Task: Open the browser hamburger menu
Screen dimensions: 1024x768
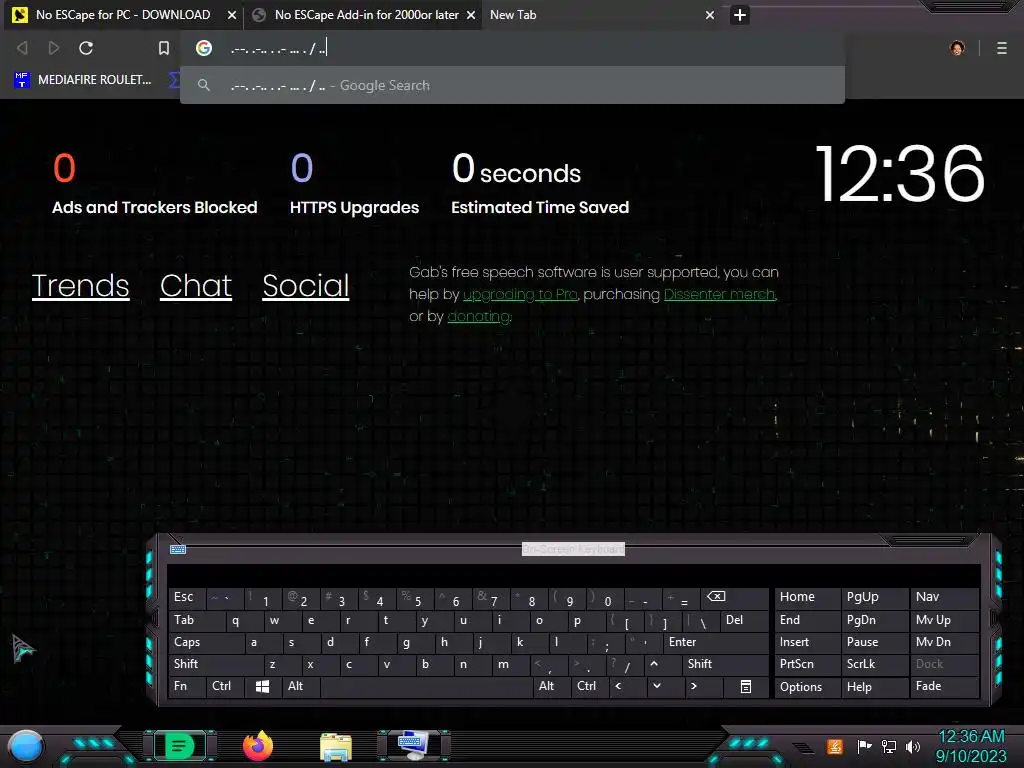Action: tap(1002, 48)
